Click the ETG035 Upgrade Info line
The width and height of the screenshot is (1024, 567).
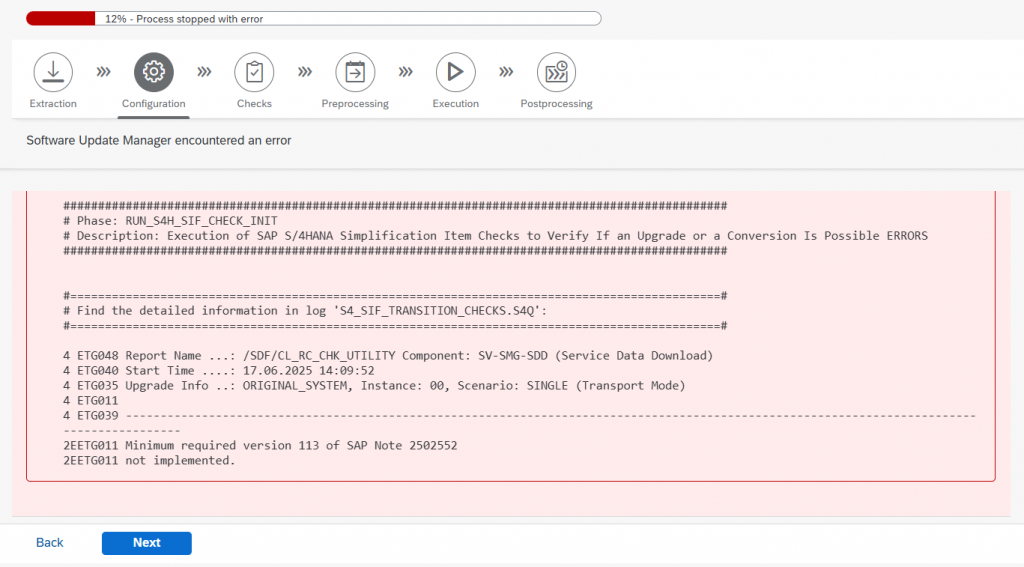tap(374, 386)
